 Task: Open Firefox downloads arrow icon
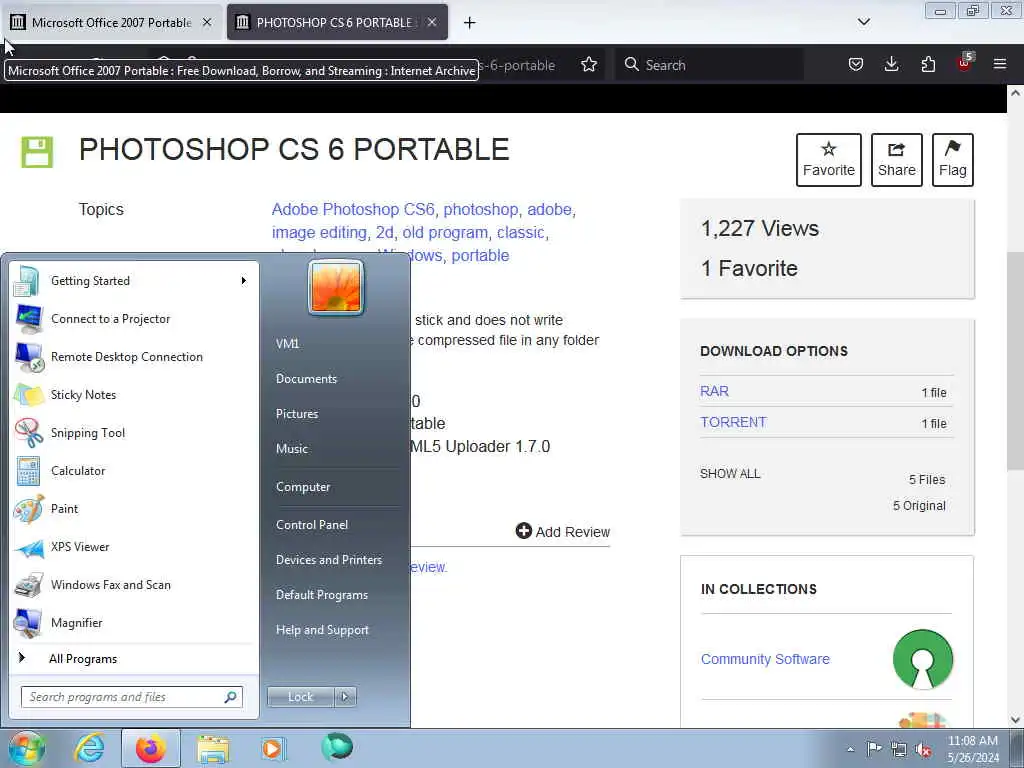pos(891,65)
